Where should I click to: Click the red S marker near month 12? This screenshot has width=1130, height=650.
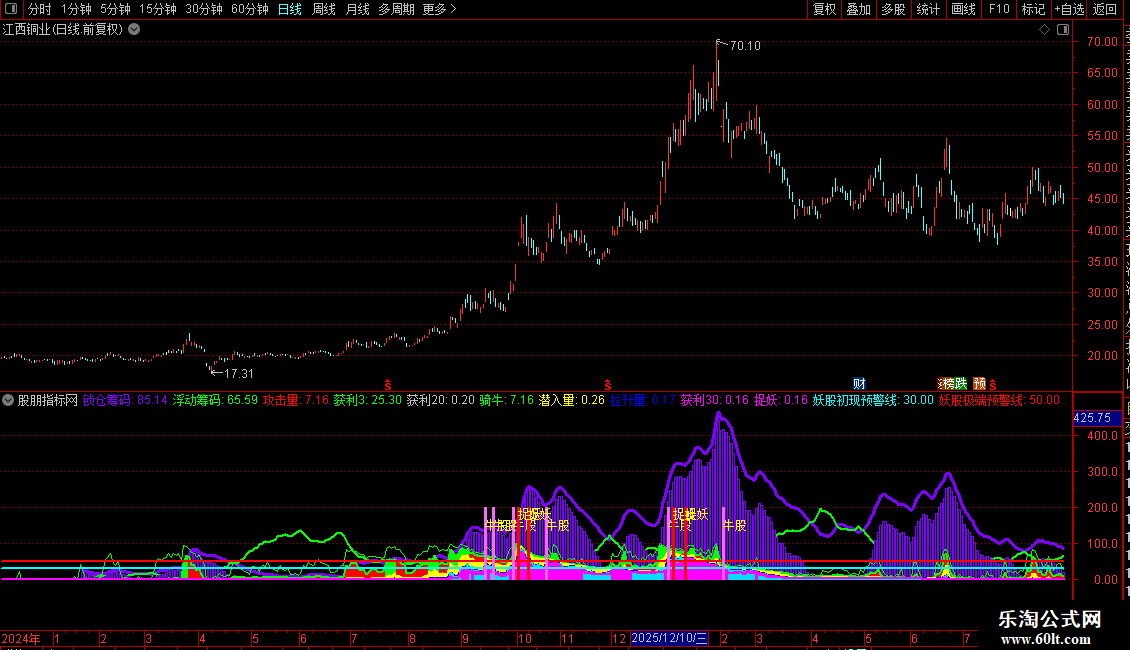[608, 385]
